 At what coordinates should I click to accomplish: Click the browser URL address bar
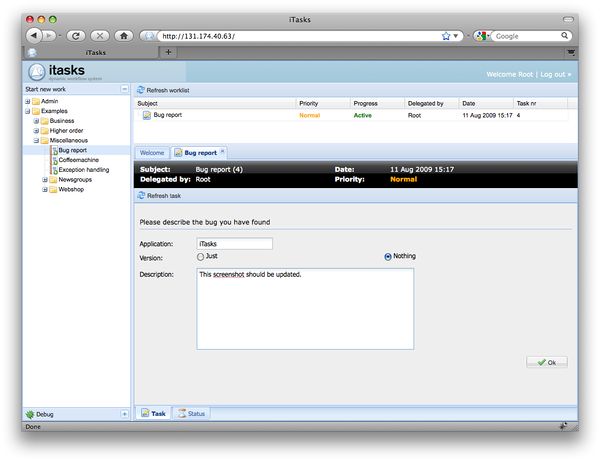coord(298,36)
